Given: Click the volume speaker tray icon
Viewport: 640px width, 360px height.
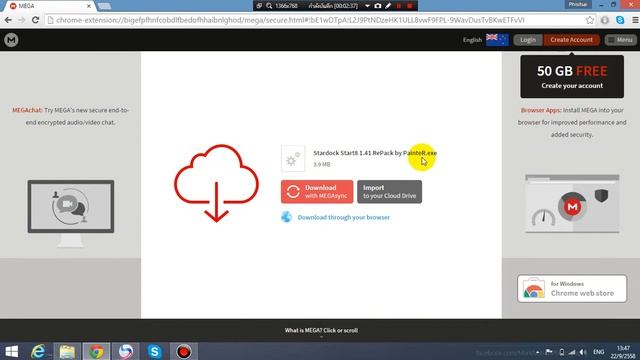Looking at the screenshot, I should tap(583, 352).
